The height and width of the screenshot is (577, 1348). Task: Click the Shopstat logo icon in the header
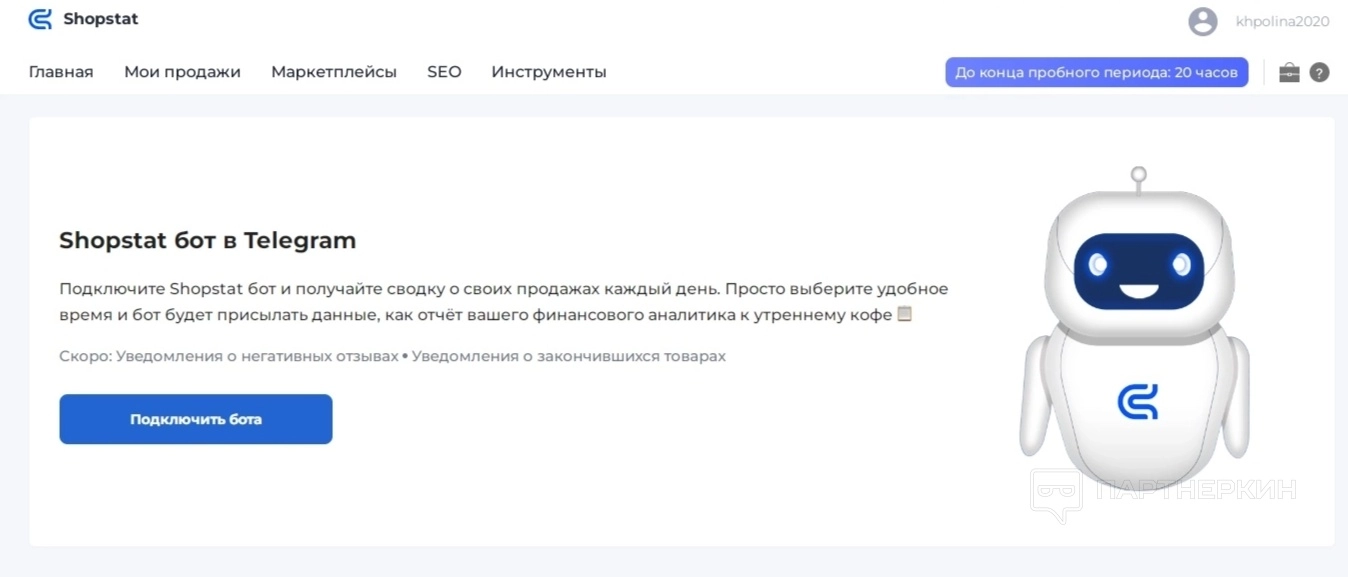(40, 19)
